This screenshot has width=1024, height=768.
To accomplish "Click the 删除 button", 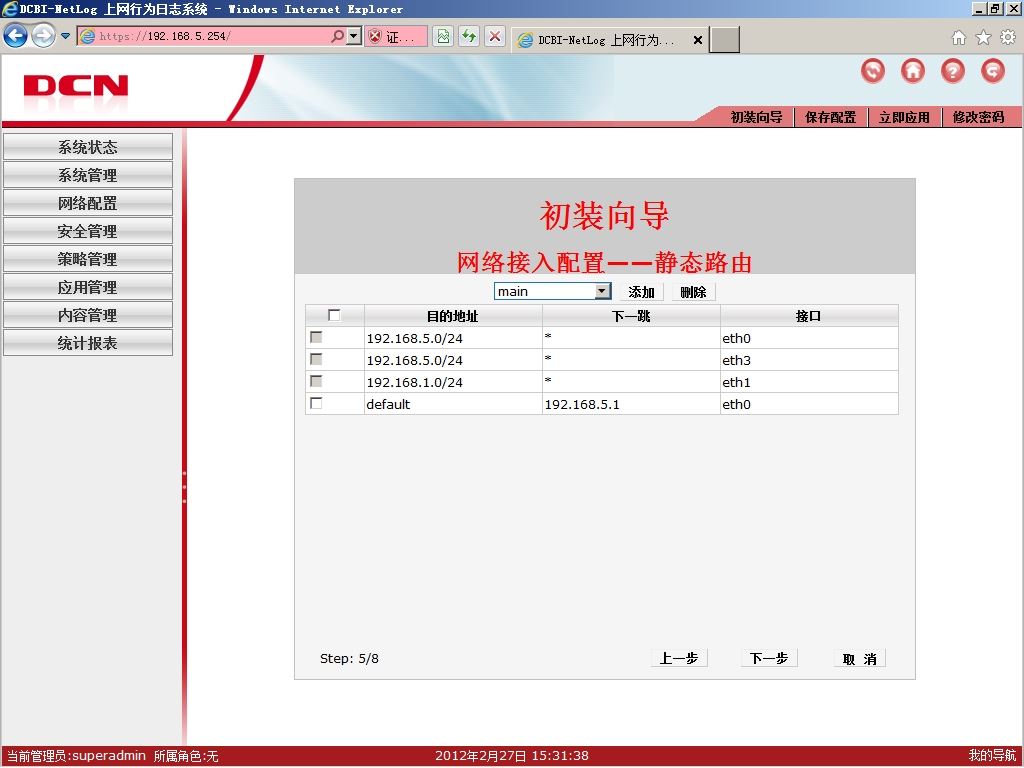I will pos(694,292).
